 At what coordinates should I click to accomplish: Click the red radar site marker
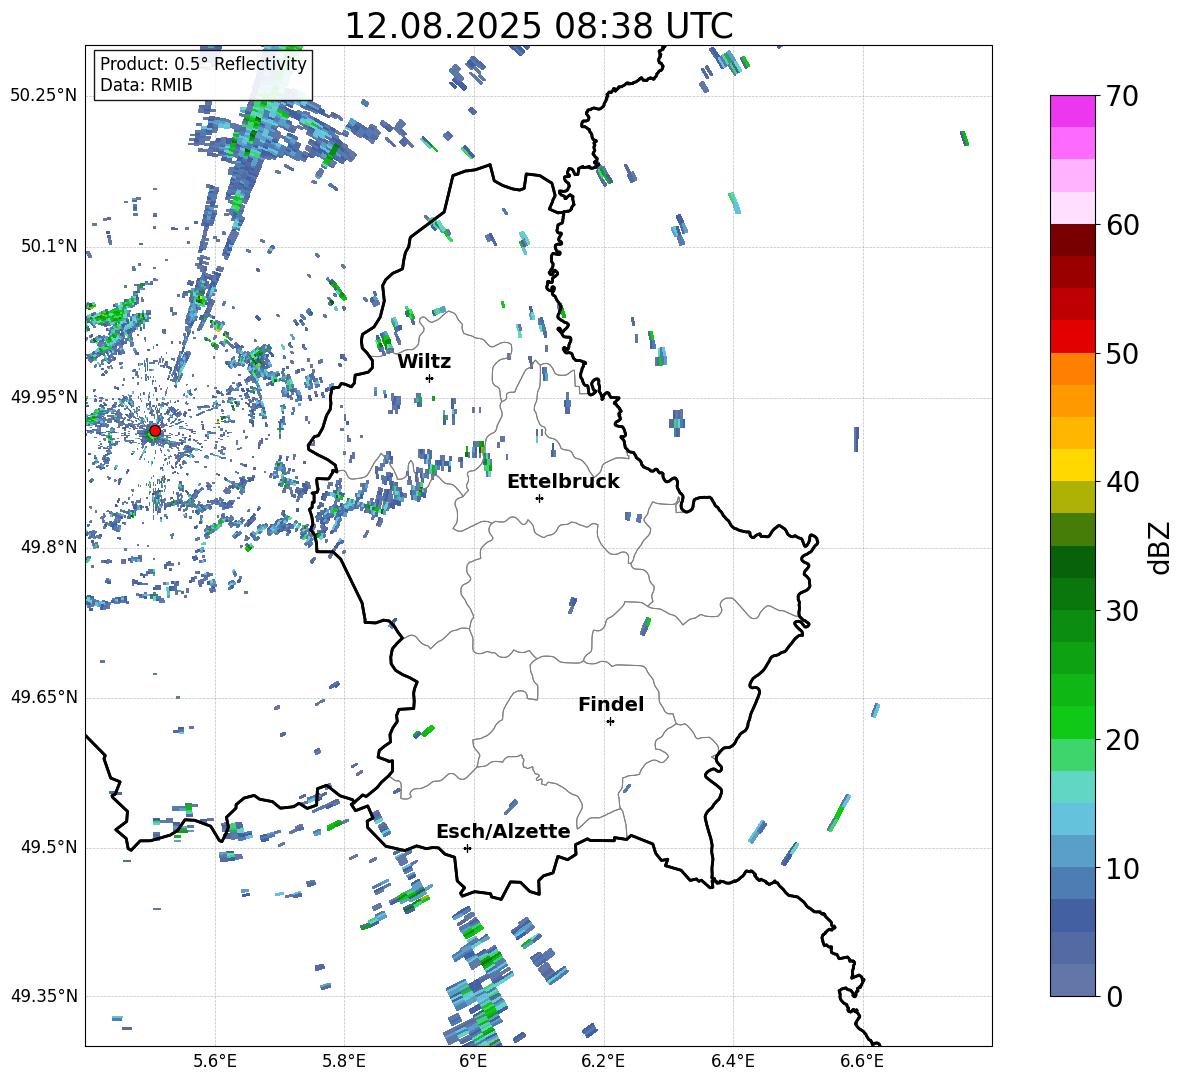155,431
